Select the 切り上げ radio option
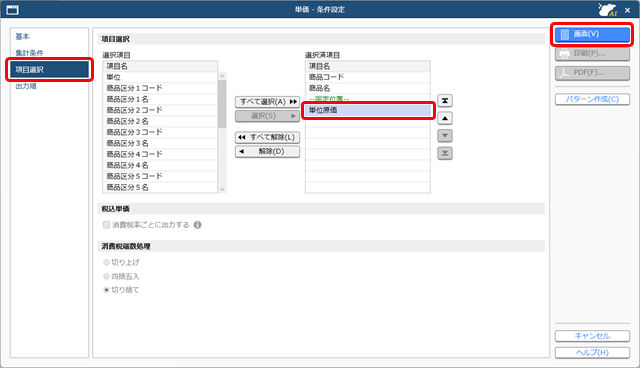Image resolution: width=640 pixels, height=368 pixels. (107, 262)
